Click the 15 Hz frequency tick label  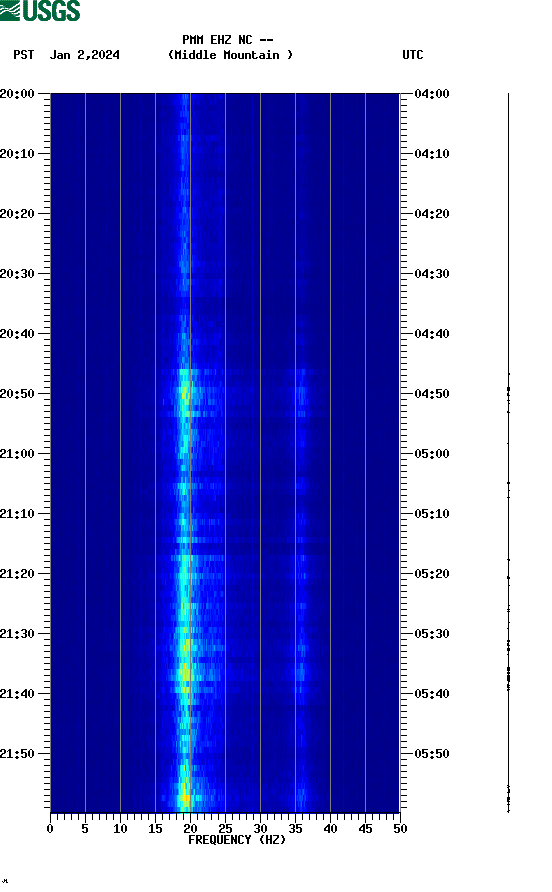click(x=155, y=829)
